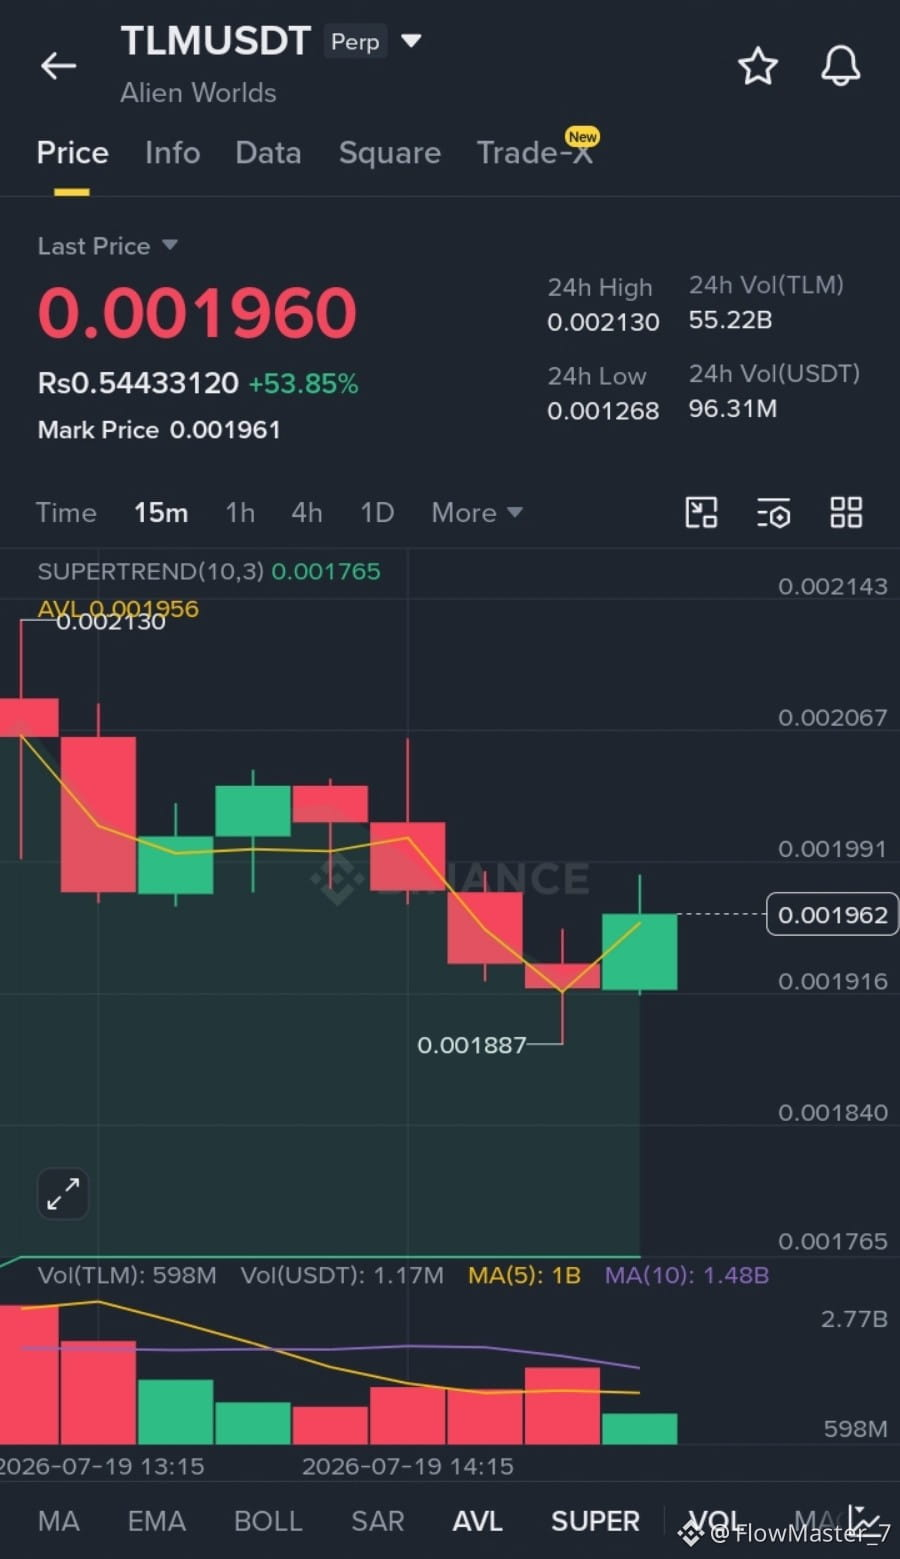Viewport: 900px width, 1559px height.
Task: Go back with the left arrow icon
Action: pos(58,66)
